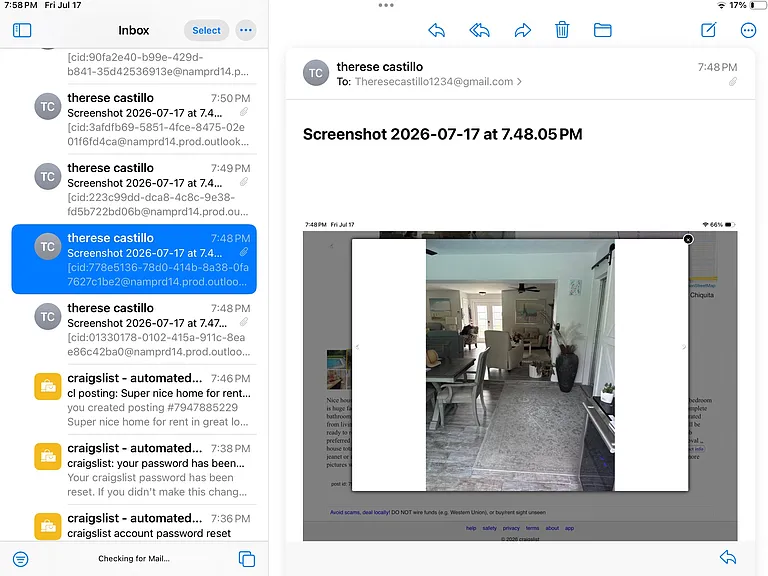Tap the message subject Screenshot 2026-07-17 at 7.48.05 PM
The height and width of the screenshot is (576, 768).
click(x=443, y=134)
